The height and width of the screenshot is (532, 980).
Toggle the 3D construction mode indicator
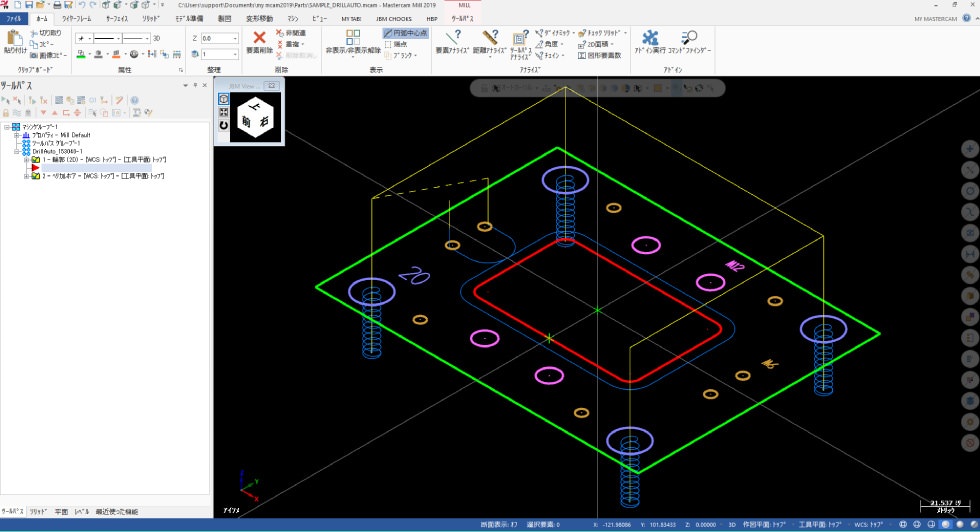point(156,38)
